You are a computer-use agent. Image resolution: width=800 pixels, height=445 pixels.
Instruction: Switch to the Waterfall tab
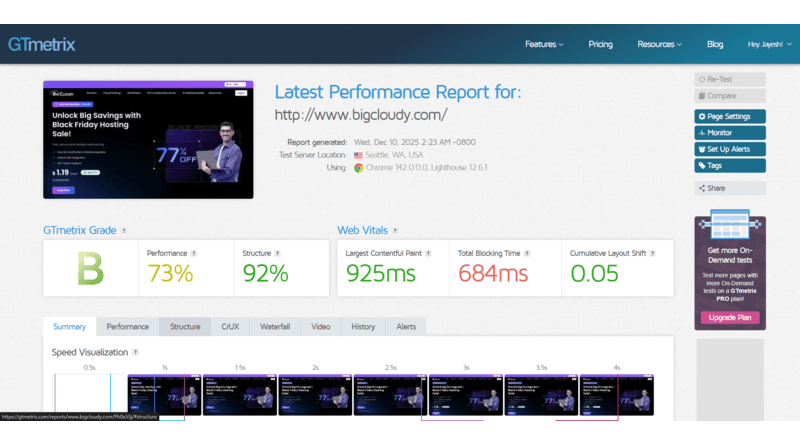coord(275,327)
